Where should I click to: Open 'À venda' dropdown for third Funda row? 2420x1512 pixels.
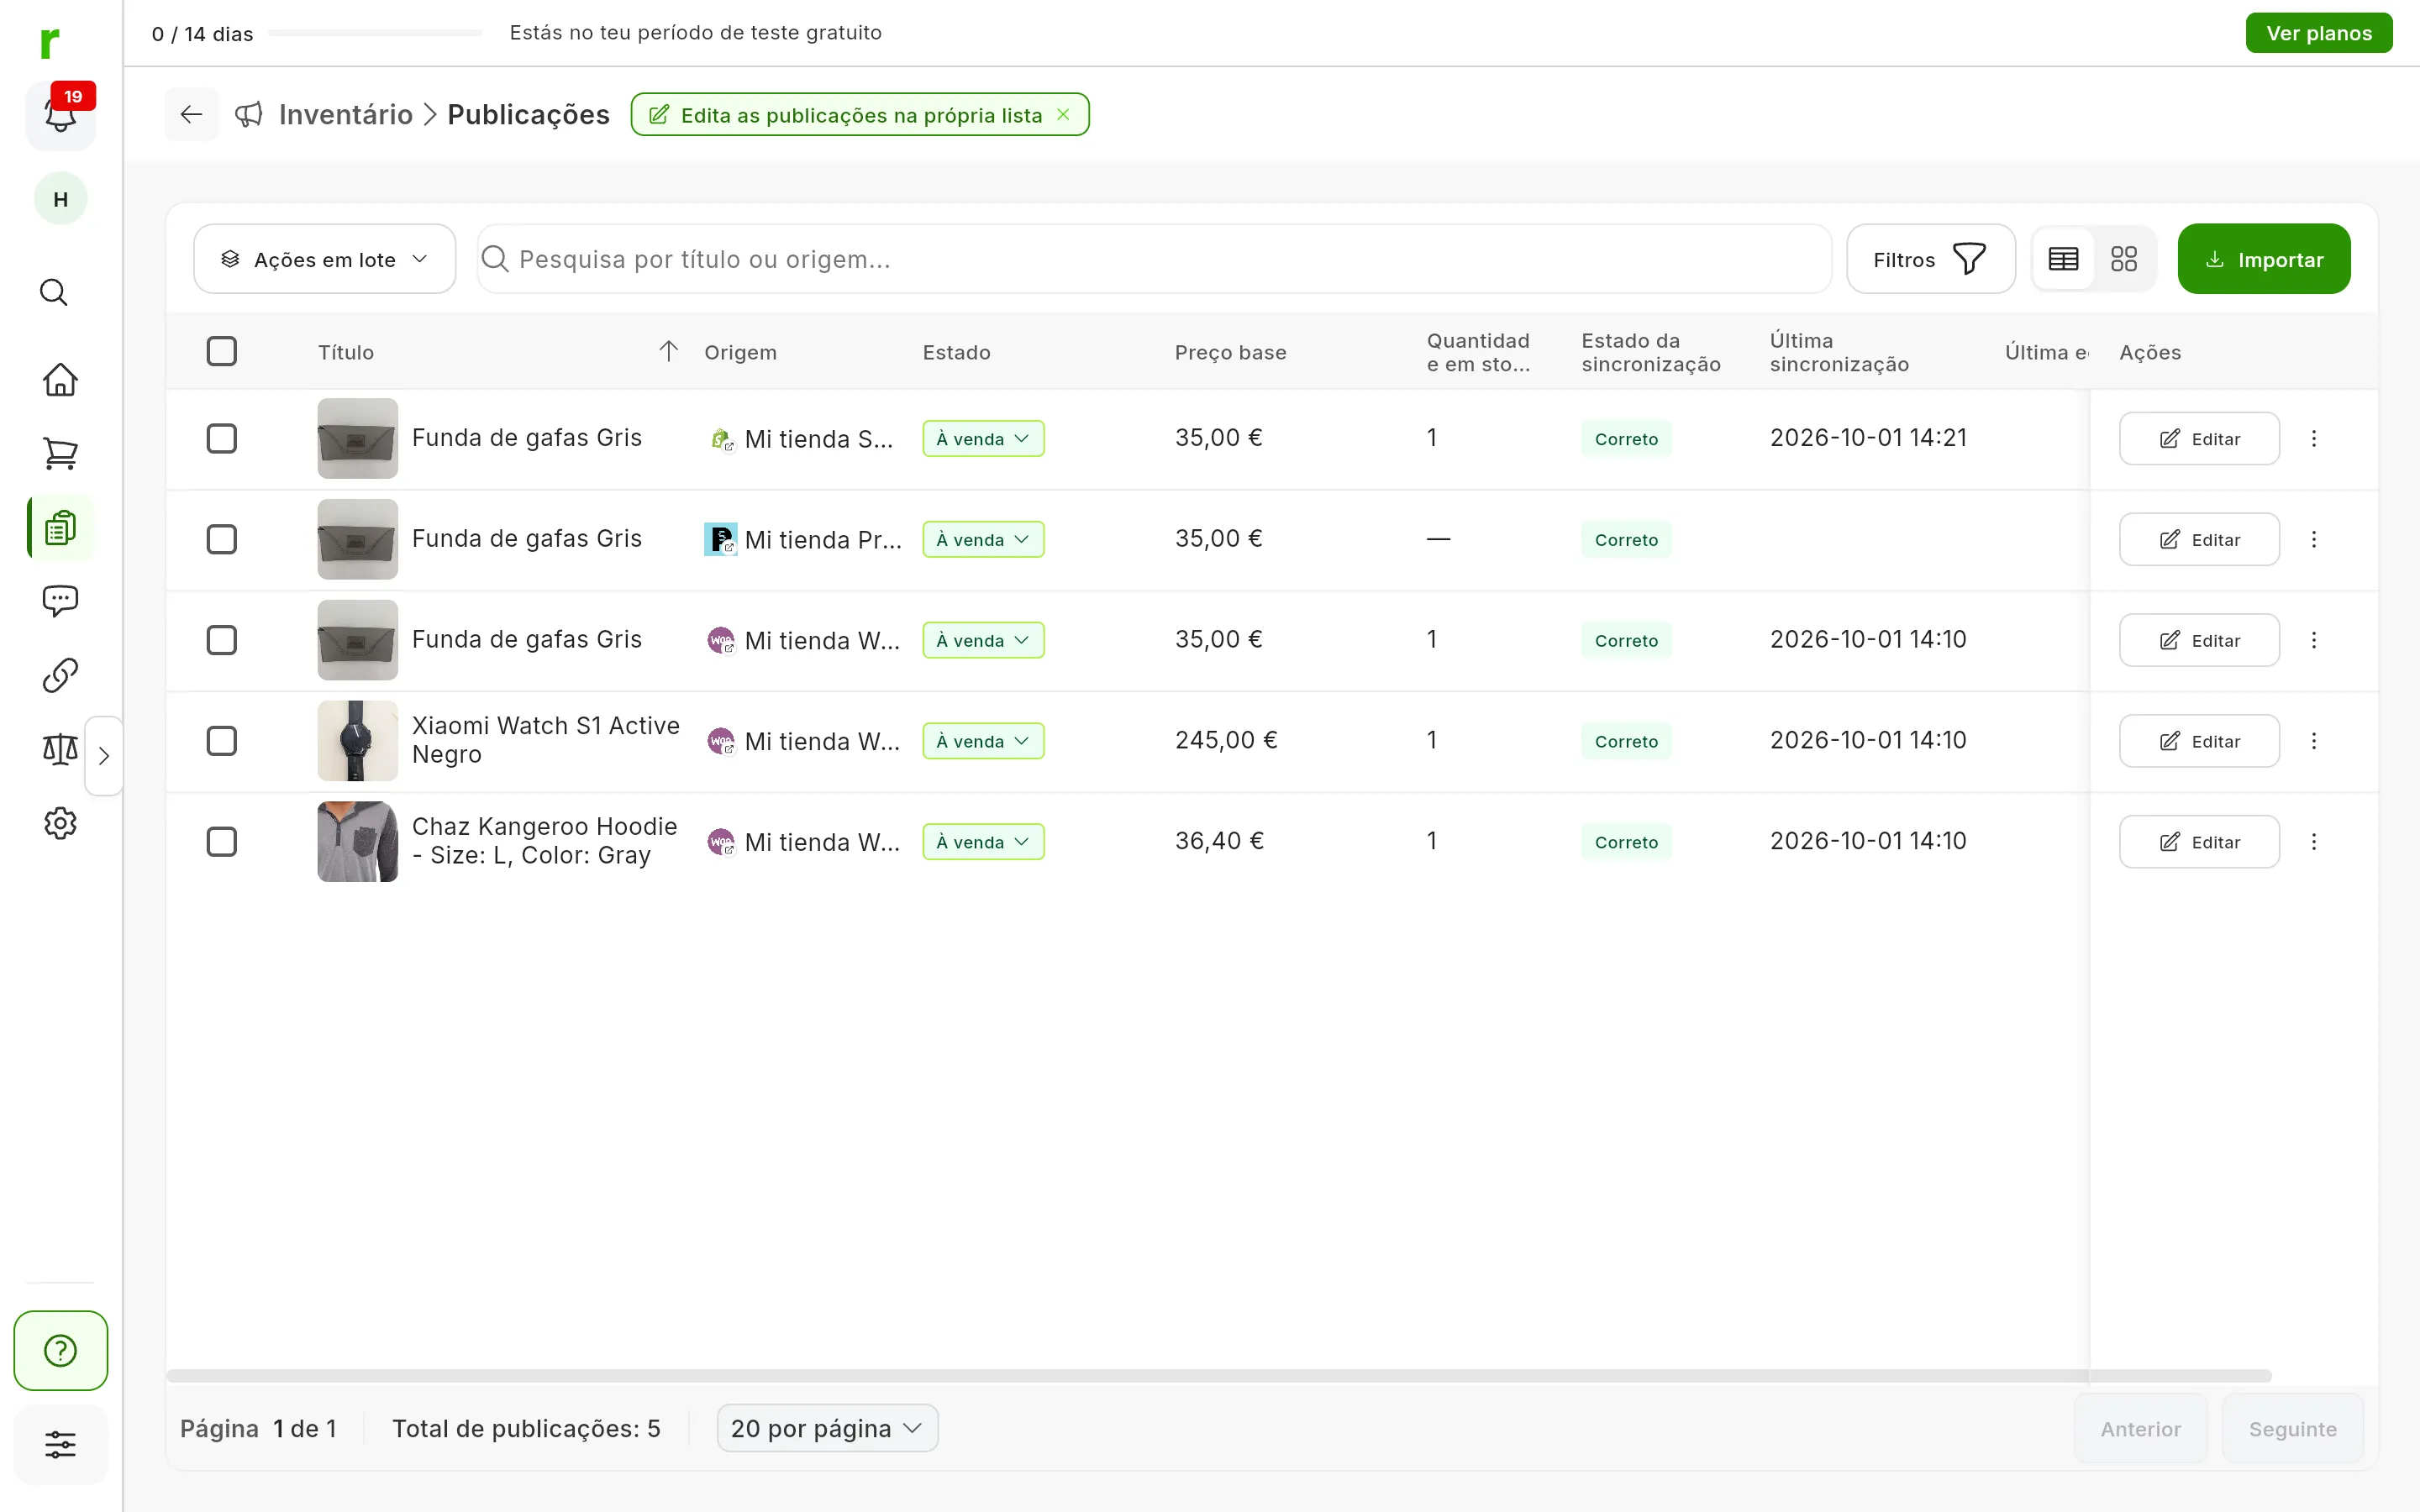tap(983, 640)
